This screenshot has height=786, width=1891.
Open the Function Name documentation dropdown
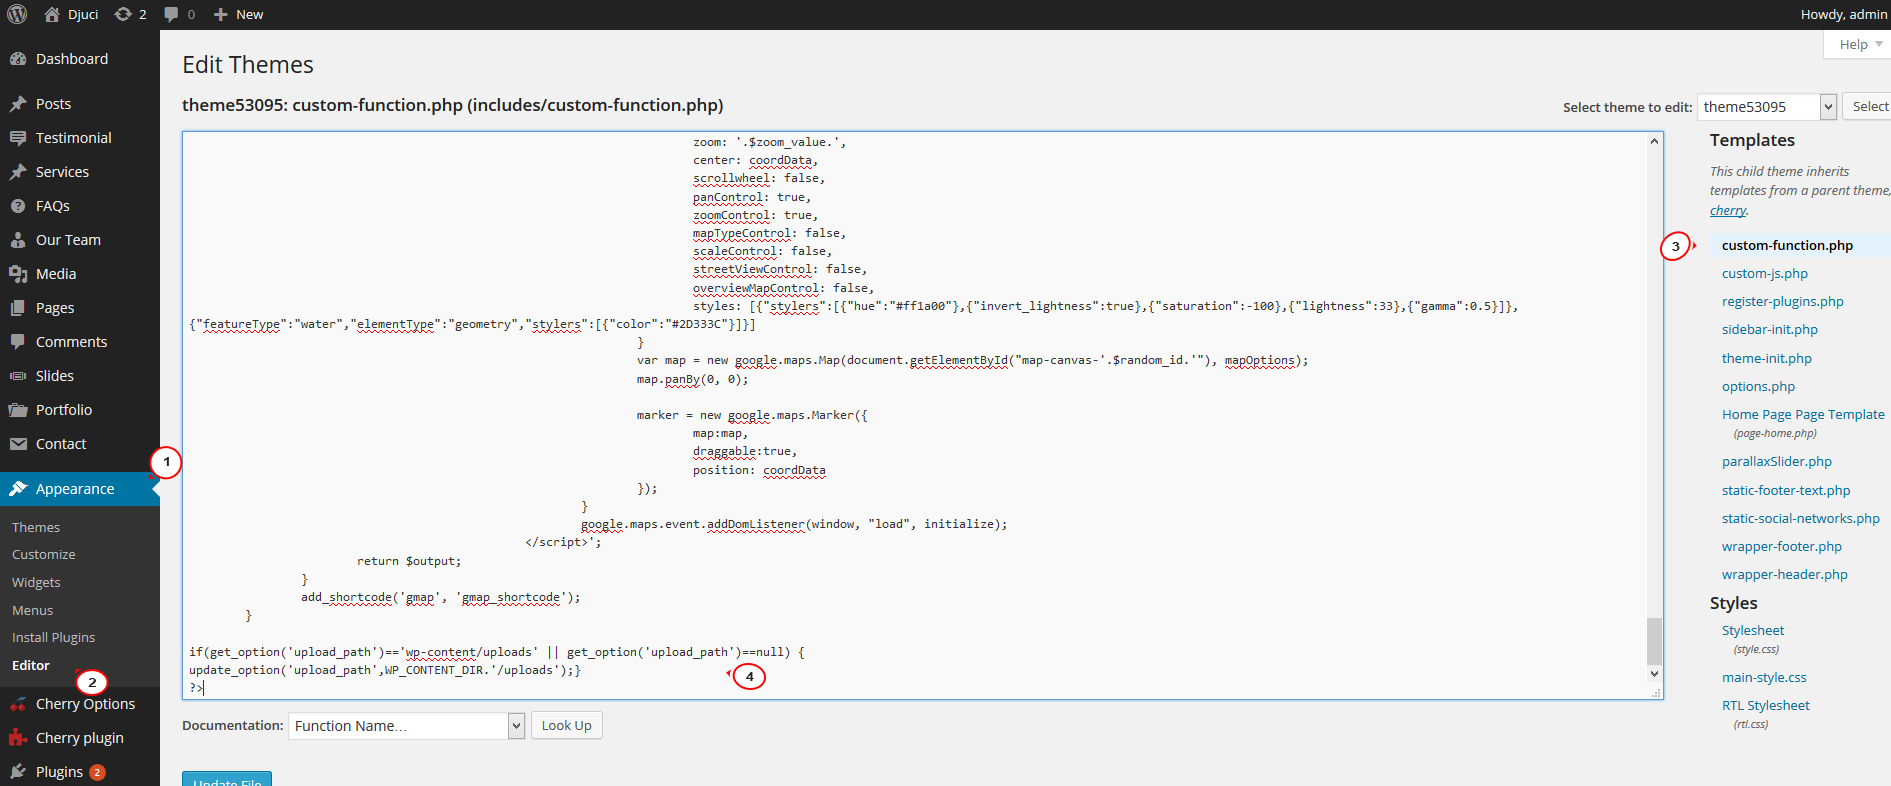tap(406, 726)
